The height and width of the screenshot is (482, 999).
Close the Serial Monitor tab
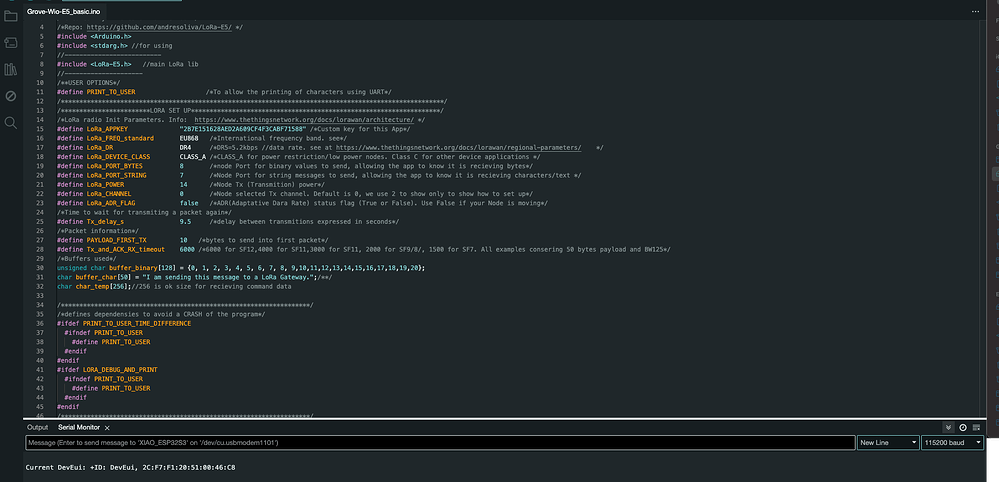(x=107, y=428)
